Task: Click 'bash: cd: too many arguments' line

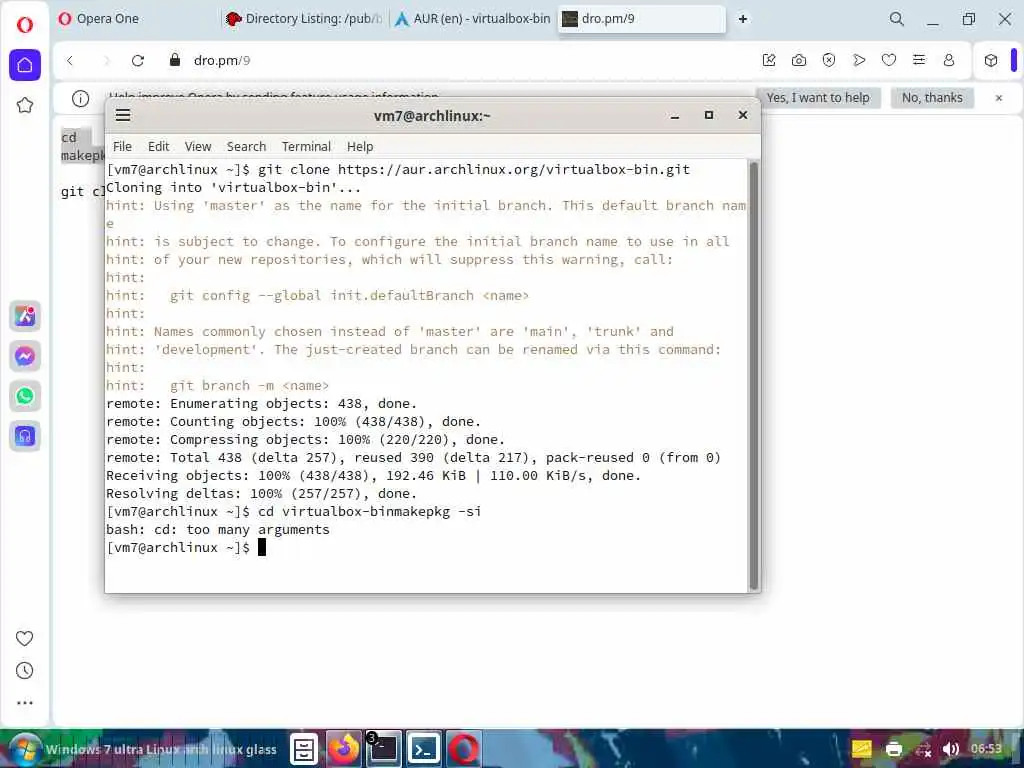Action: pos(217,530)
